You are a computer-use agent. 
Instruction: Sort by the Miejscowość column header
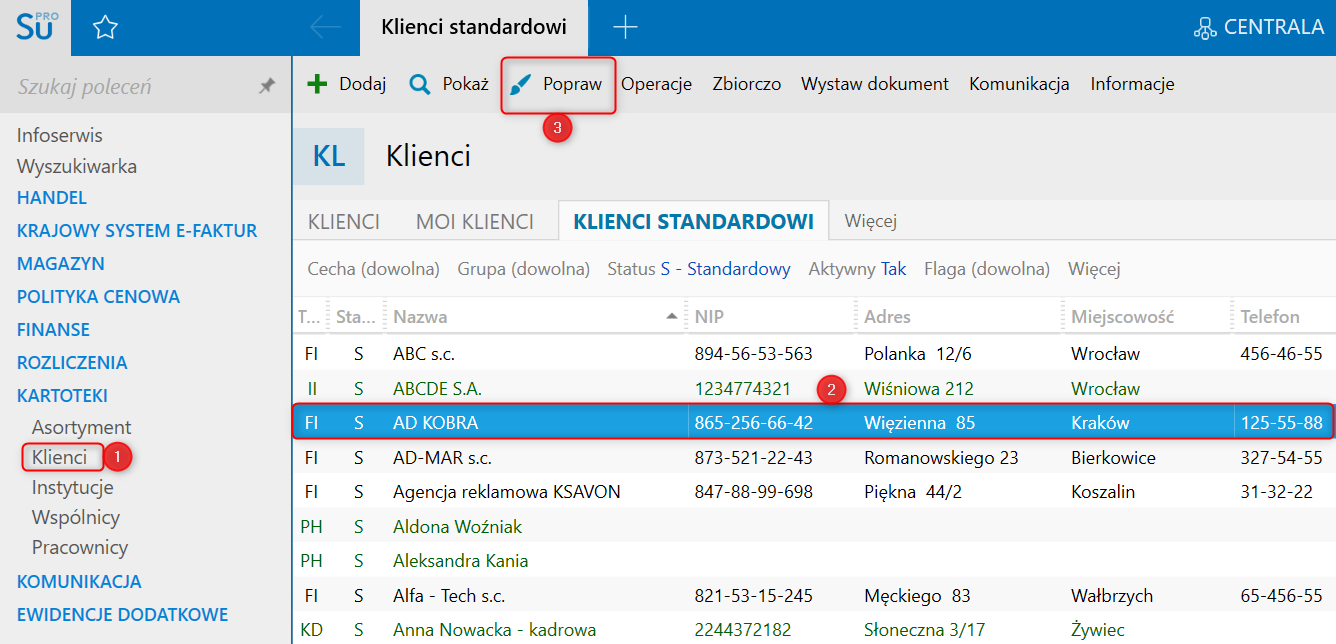click(1122, 317)
